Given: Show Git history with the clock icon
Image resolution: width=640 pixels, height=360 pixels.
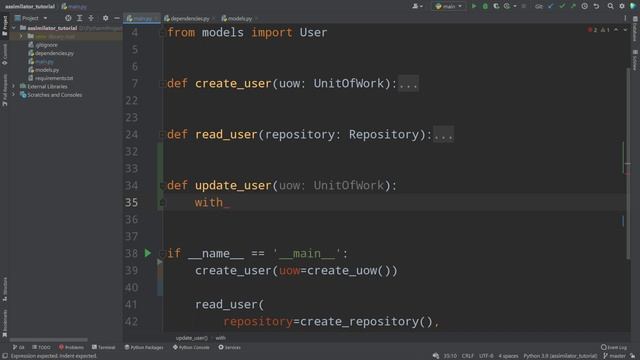Looking at the screenshot, I should click(x=584, y=6).
